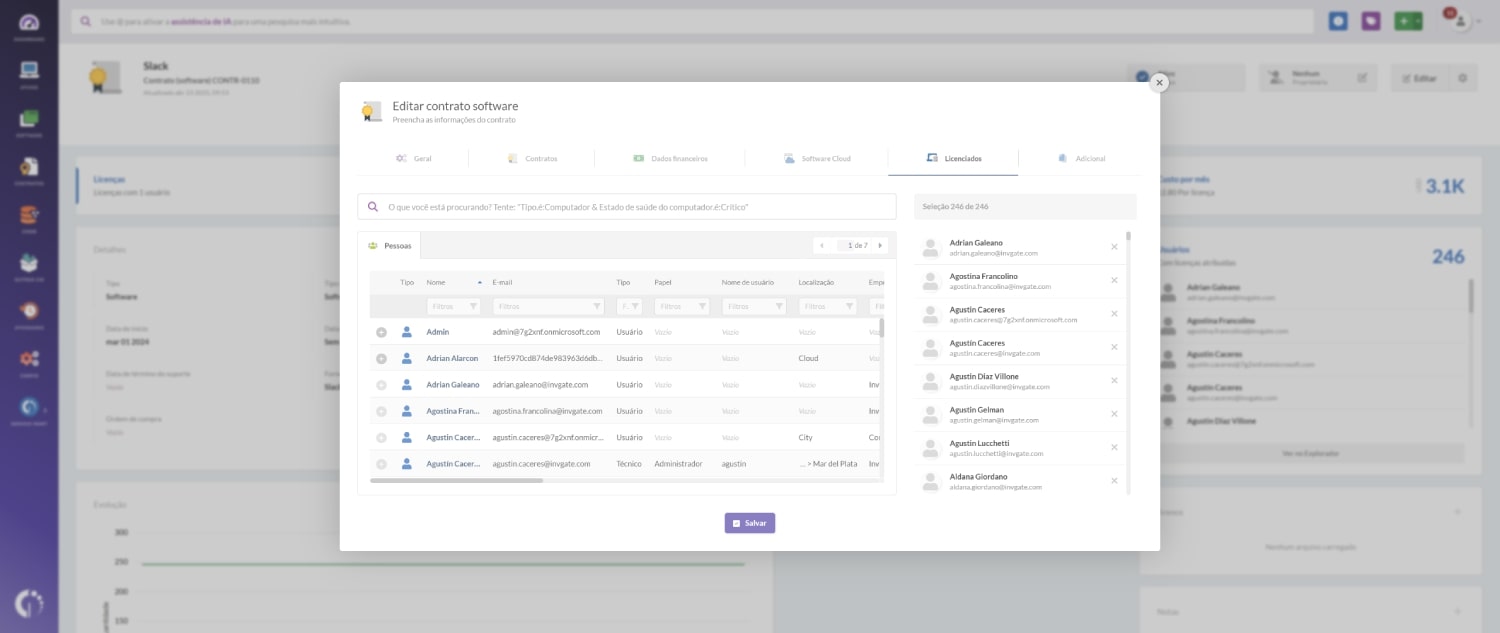Click green plus button in background top bar
Viewport: 1500px width, 633px height.
pos(1408,21)
